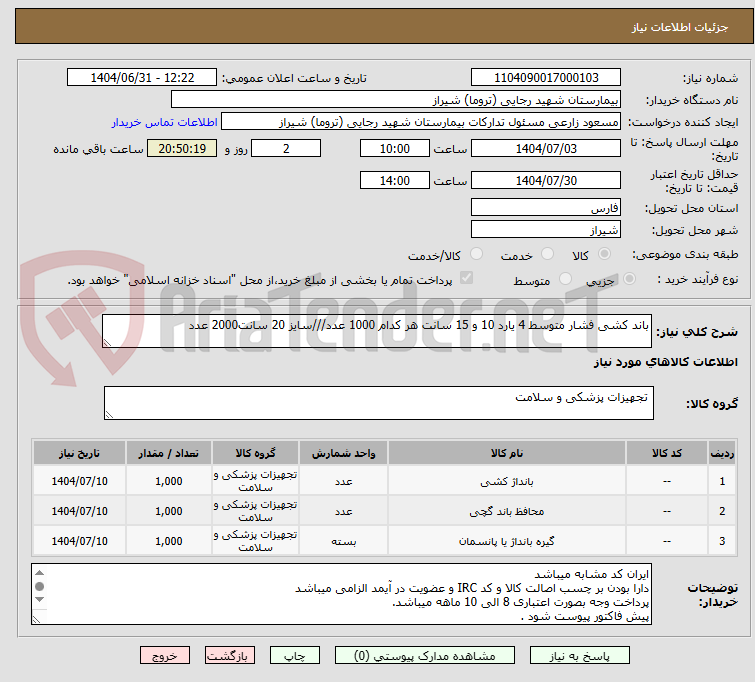The image size is (755, 682).
Task: Open مشاهده مدارک پیوستی attachments button
Action: [x=429, y=657]
